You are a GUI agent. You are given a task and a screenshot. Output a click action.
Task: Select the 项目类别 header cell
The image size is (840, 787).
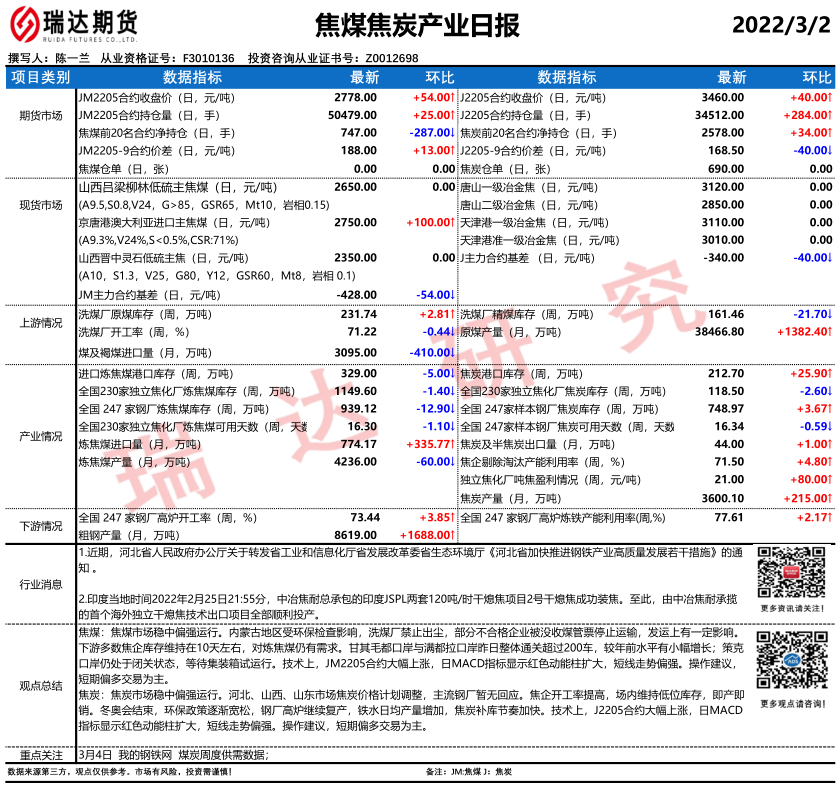(x=40, y=77)
